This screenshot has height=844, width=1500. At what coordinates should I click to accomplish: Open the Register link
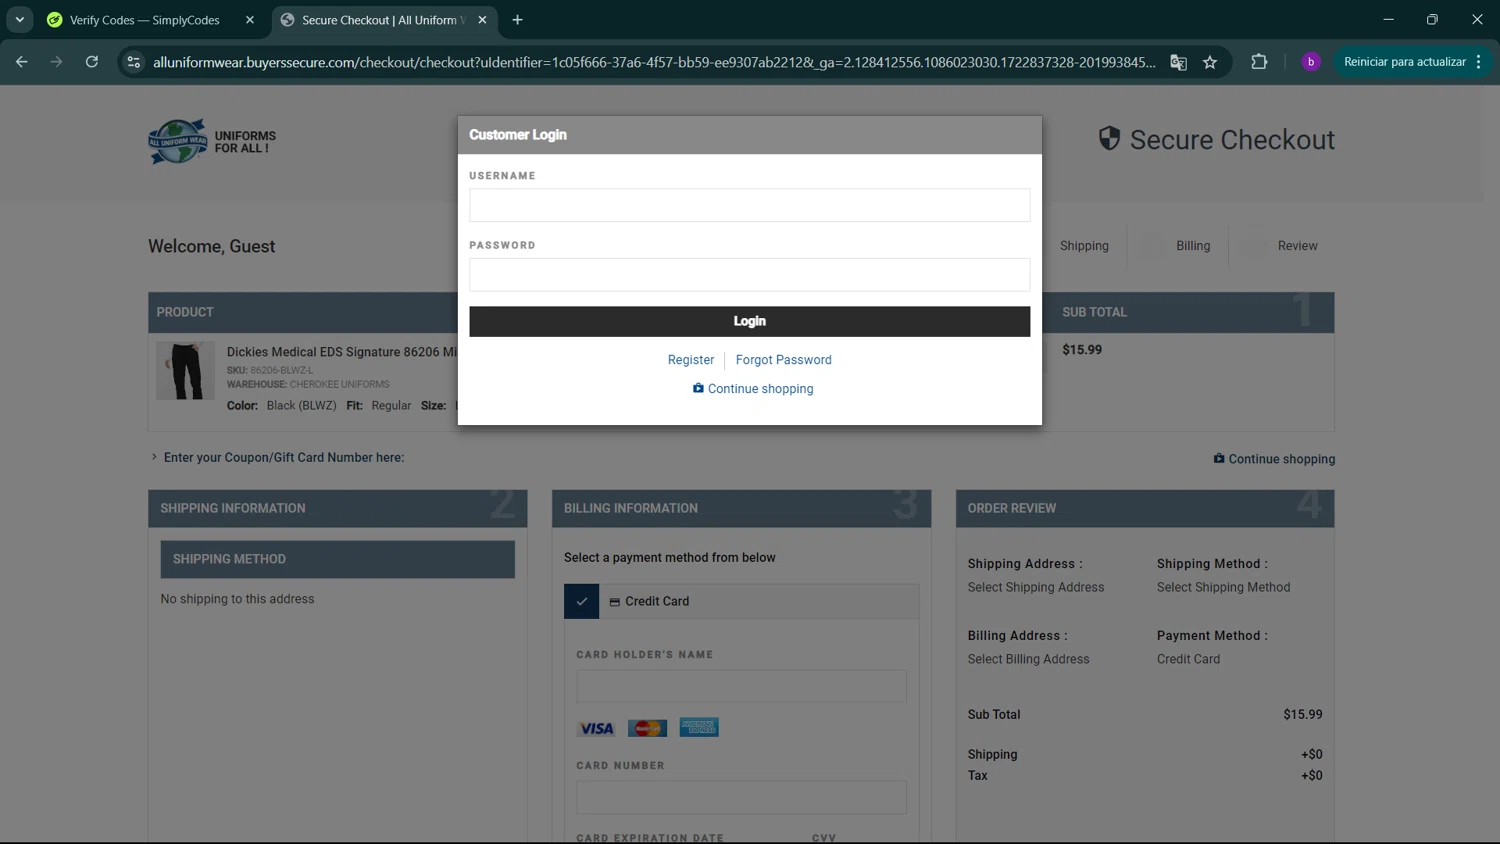point(691,360)
